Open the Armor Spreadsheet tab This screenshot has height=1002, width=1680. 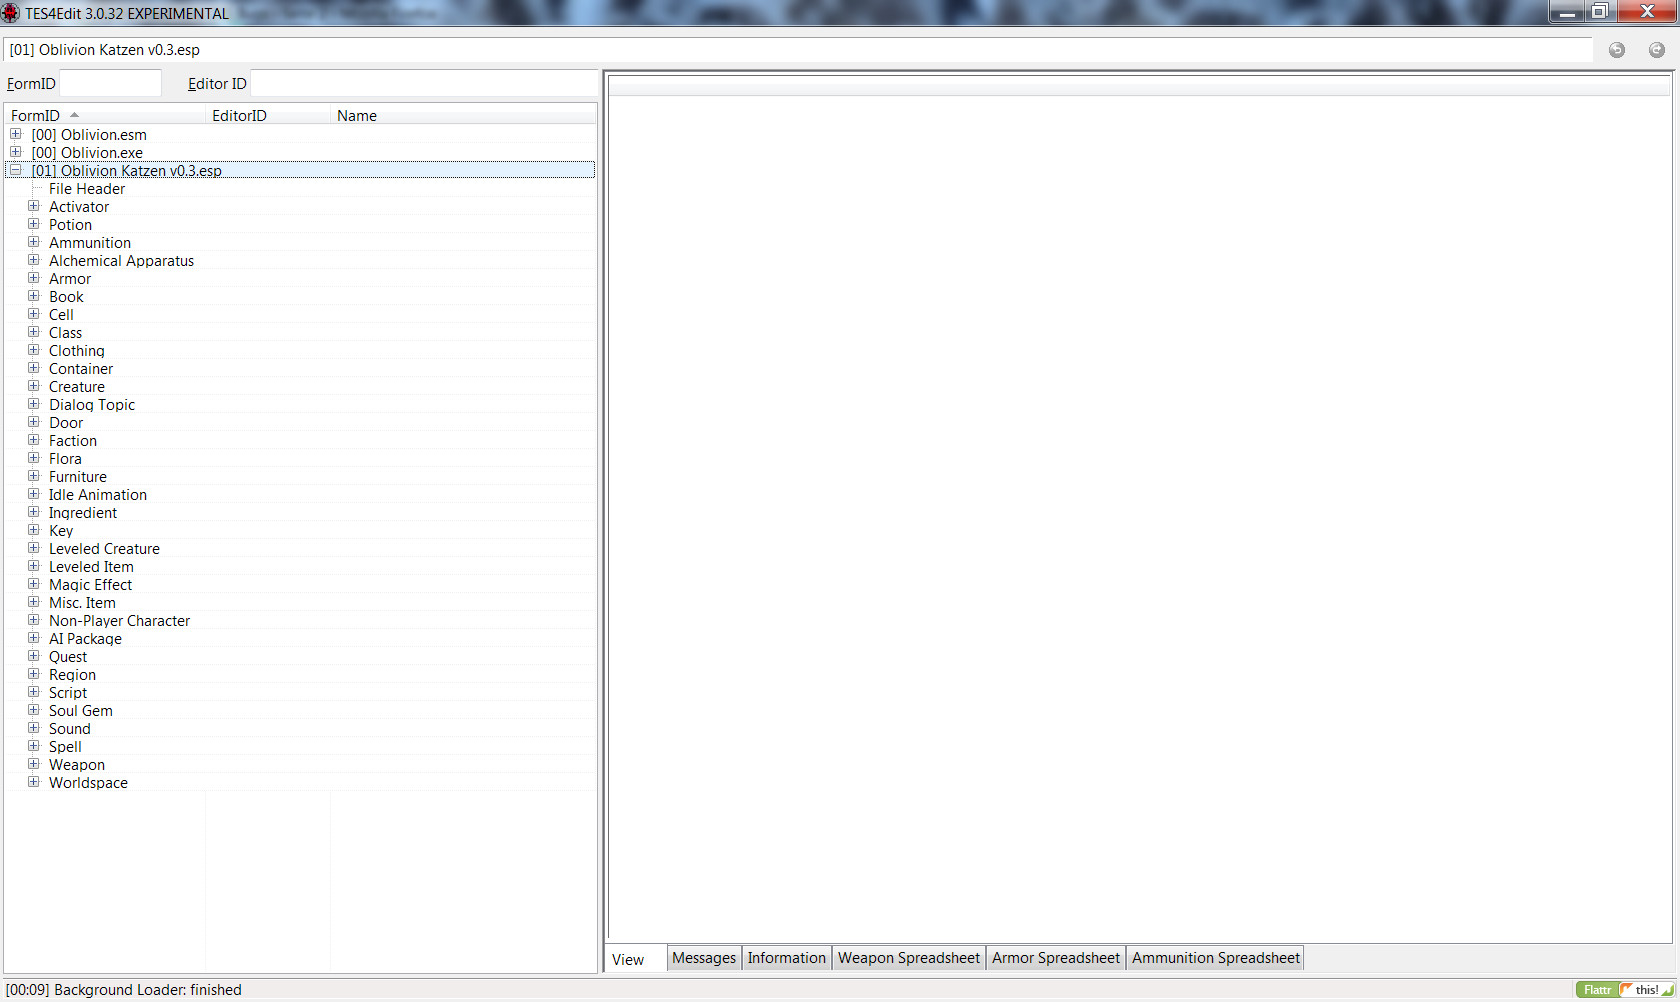1055,958
